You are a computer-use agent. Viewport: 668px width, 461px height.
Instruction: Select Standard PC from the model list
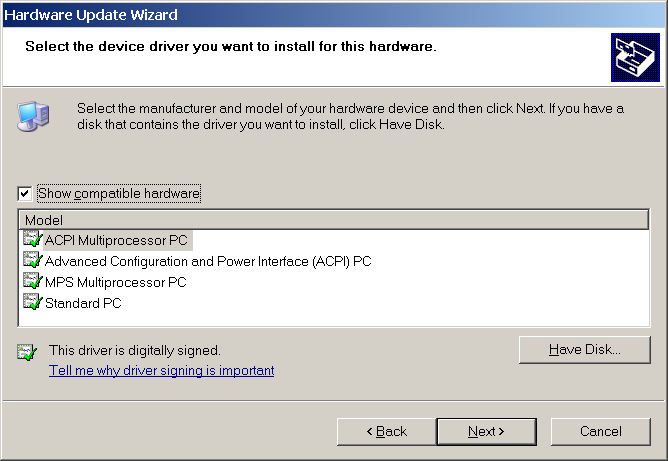83,303
